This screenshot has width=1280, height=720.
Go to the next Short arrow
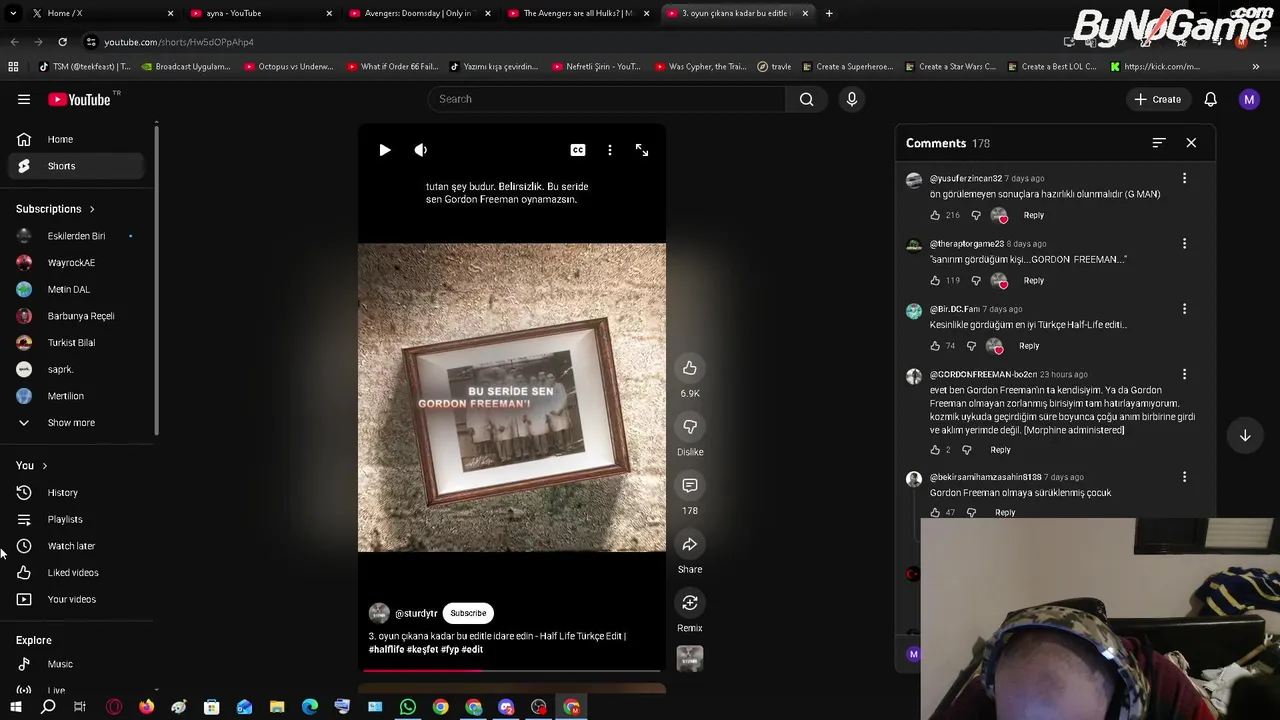pos(1245,436)
